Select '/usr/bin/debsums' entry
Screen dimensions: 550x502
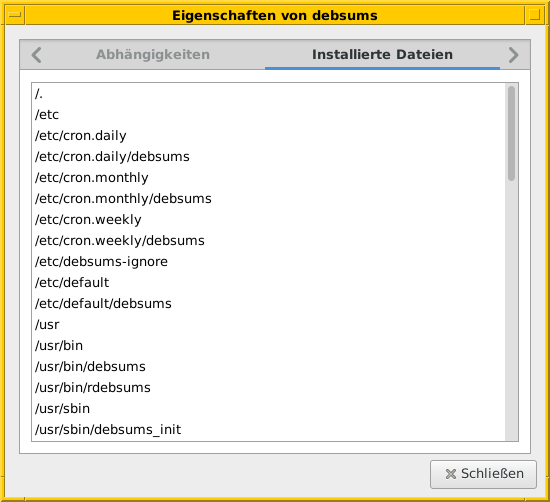coord(269,367)
